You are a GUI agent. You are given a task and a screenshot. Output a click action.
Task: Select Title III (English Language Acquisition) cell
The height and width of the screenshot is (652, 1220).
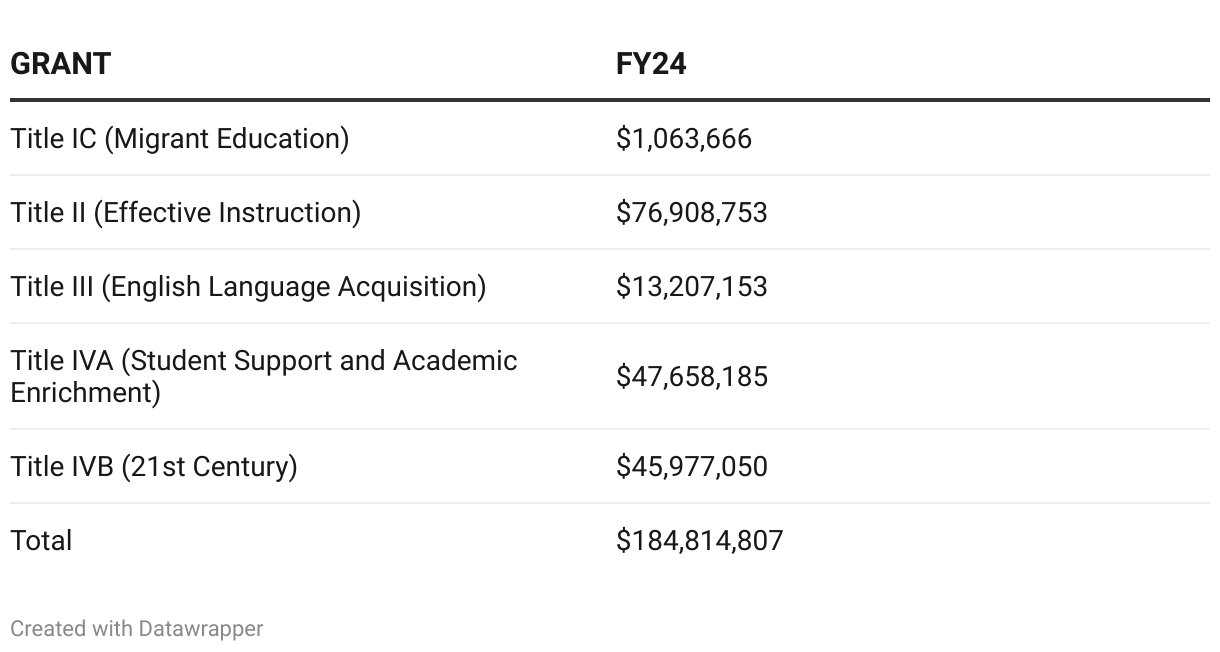[248, 286]
